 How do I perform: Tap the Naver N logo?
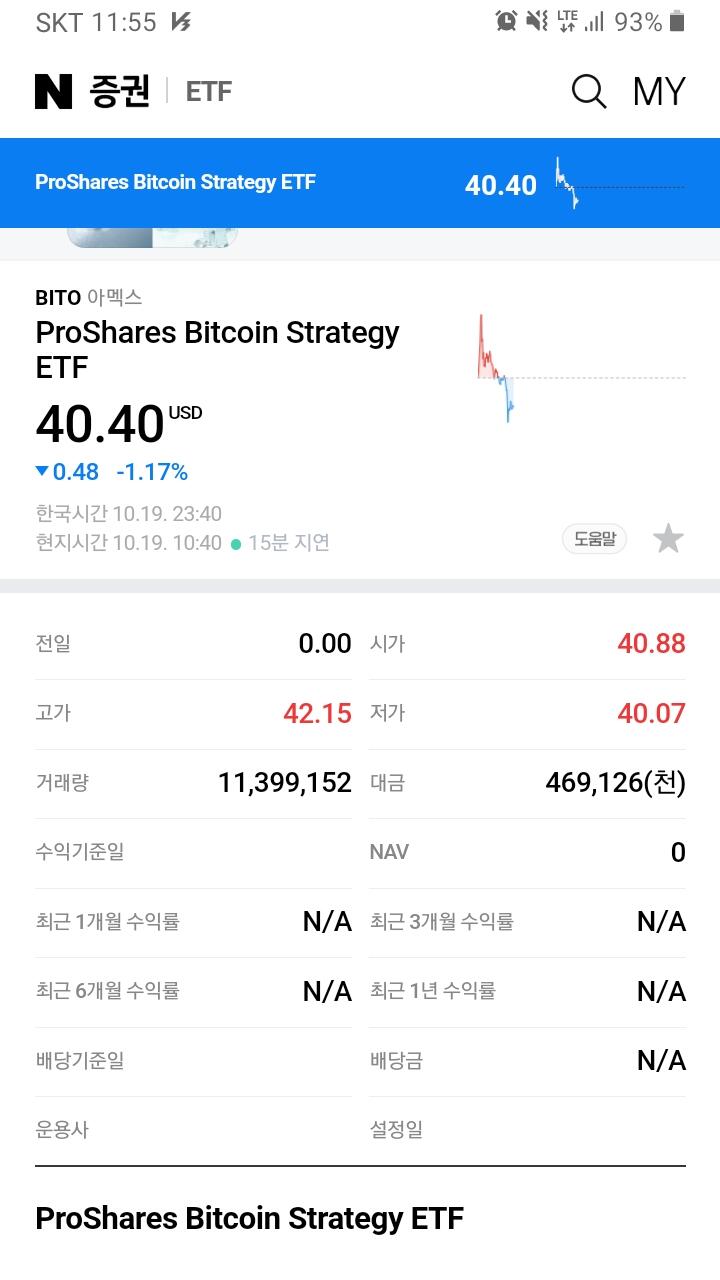point(54,92)
